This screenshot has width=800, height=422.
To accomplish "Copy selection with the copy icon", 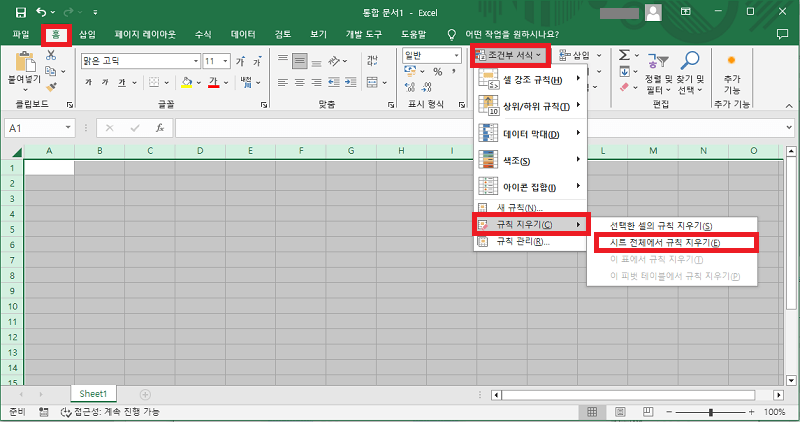I will 50,71.
